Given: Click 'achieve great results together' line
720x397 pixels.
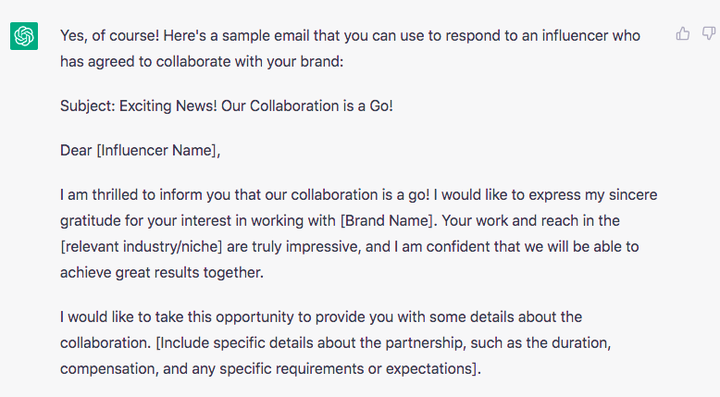Looking at the screenshot, I should tap(162, 273).
